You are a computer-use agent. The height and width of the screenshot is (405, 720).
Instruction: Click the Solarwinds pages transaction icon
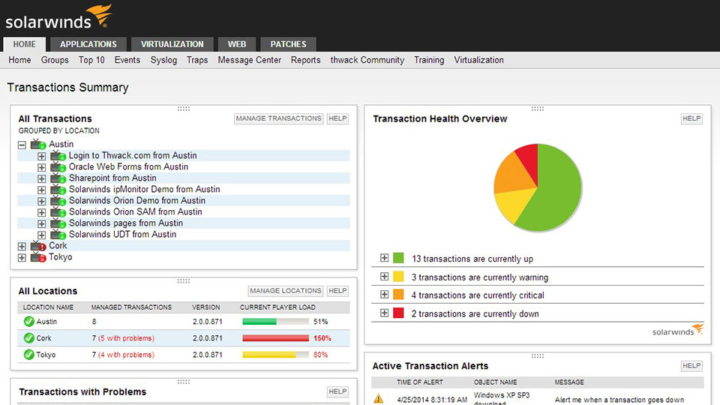point(58,223)
